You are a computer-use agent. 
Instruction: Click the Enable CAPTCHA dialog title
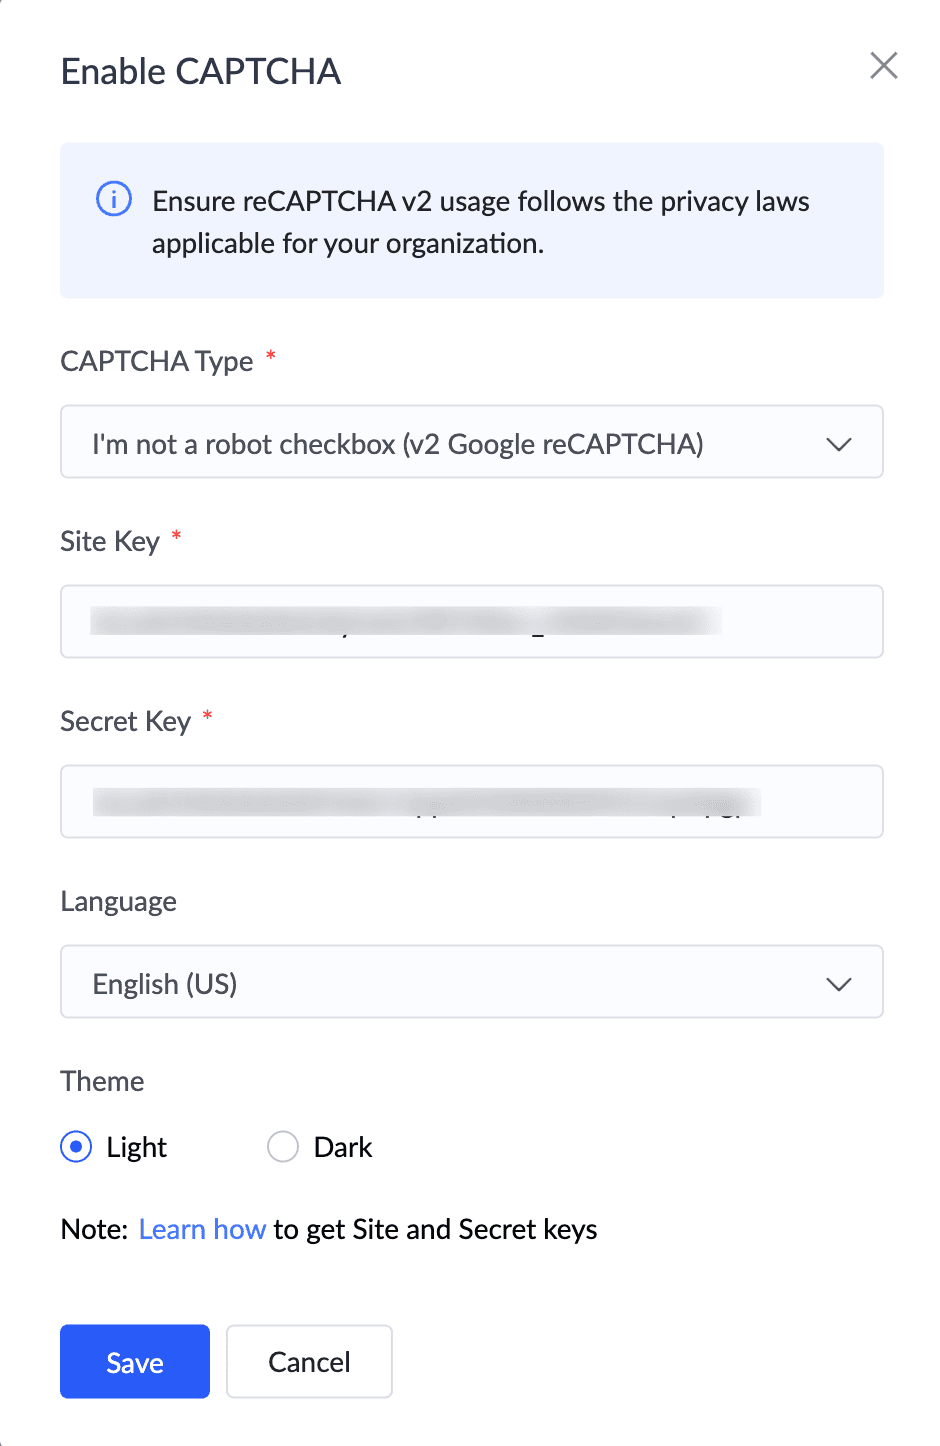point(201,72)
